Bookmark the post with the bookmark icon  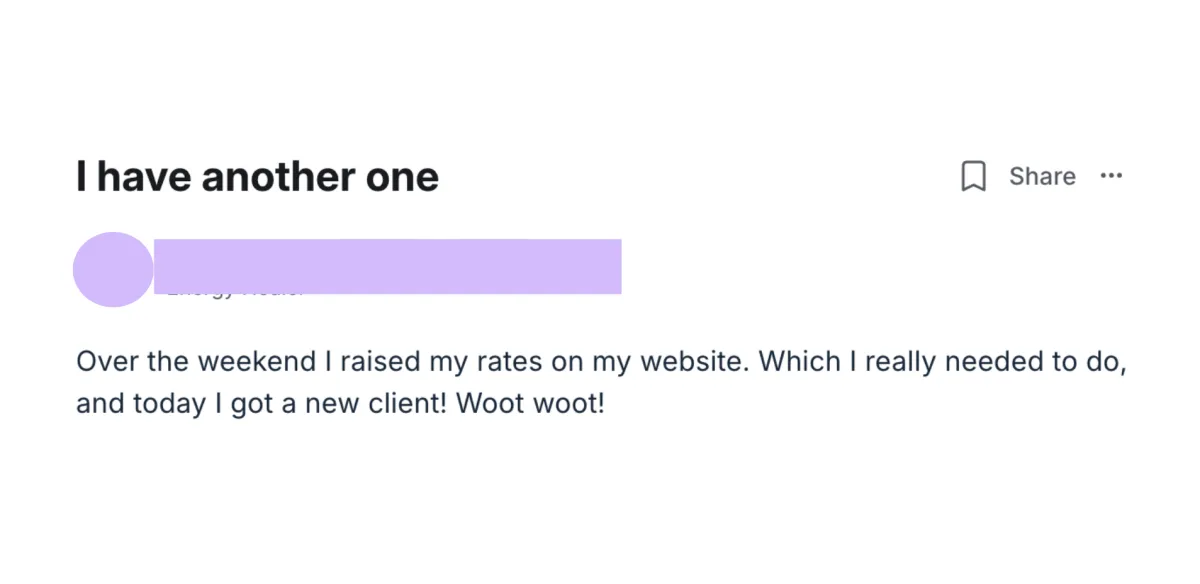(x=973, y=177)
